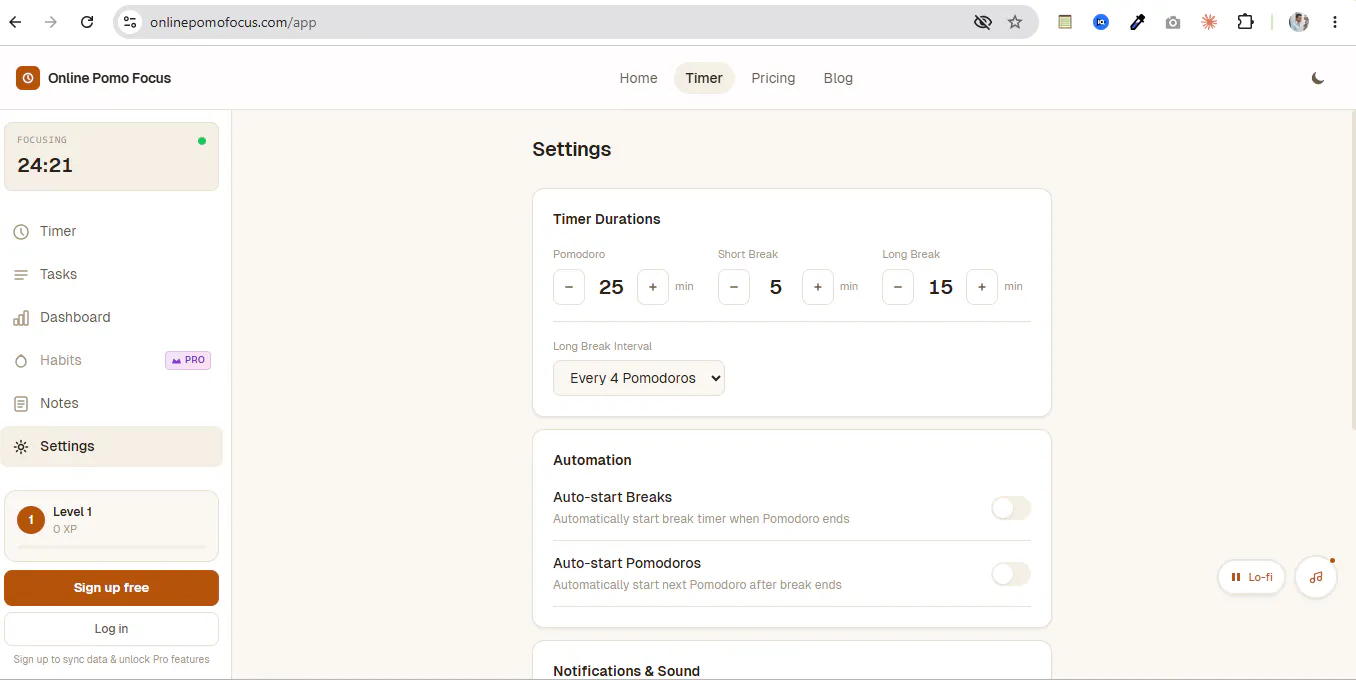Select the Timer nav tab
This screenshot has height=680, width=1356.
pyautogui.click(x=704, y=78)
